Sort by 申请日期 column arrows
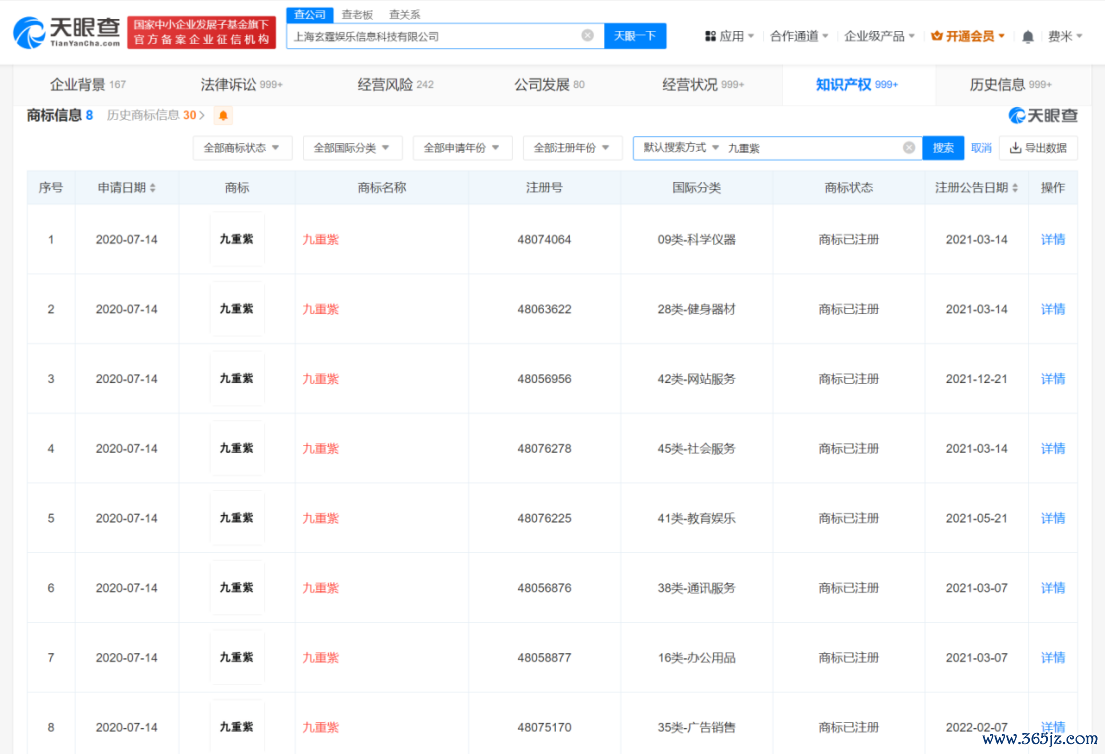 pos(152,188)
